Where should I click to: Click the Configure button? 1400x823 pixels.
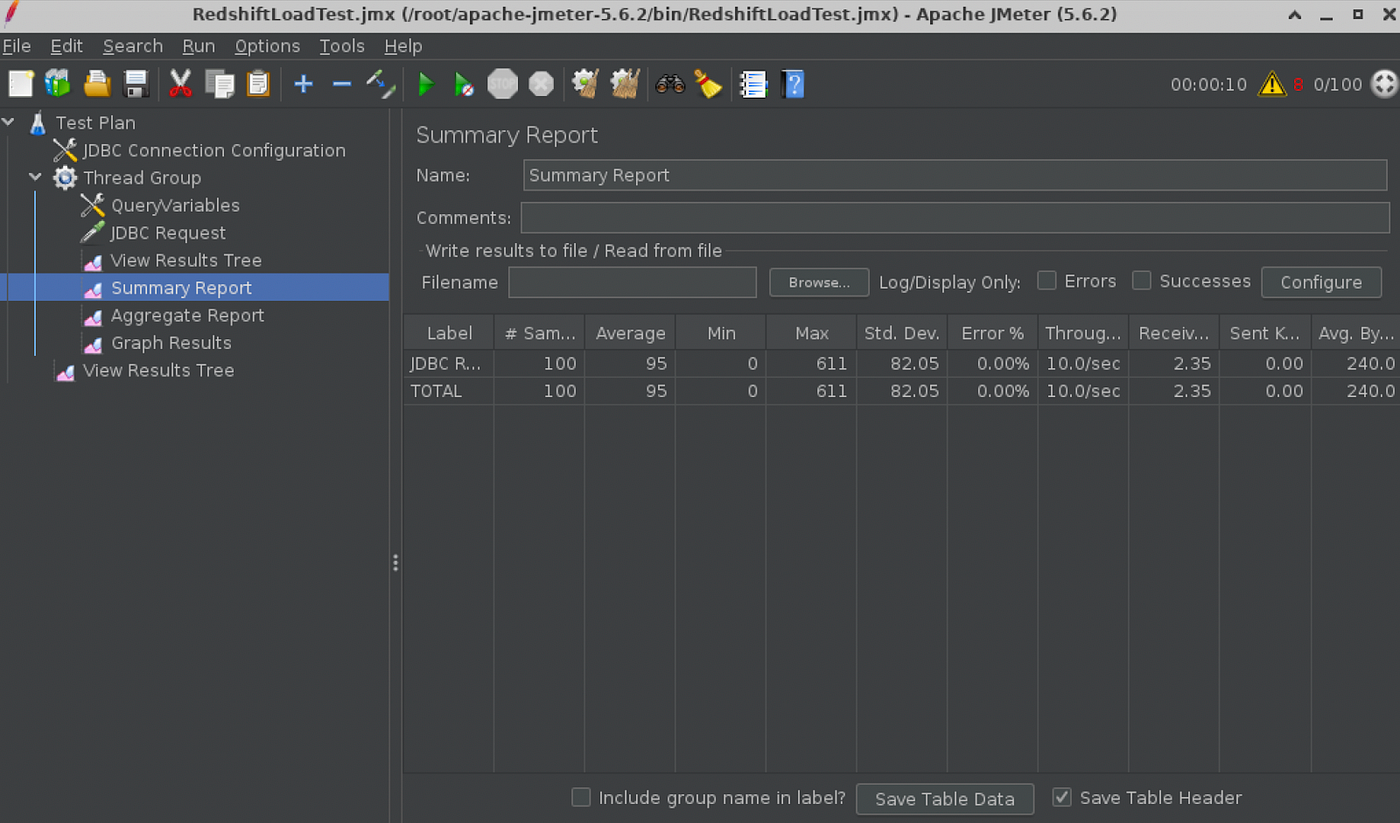(1321, 282)
